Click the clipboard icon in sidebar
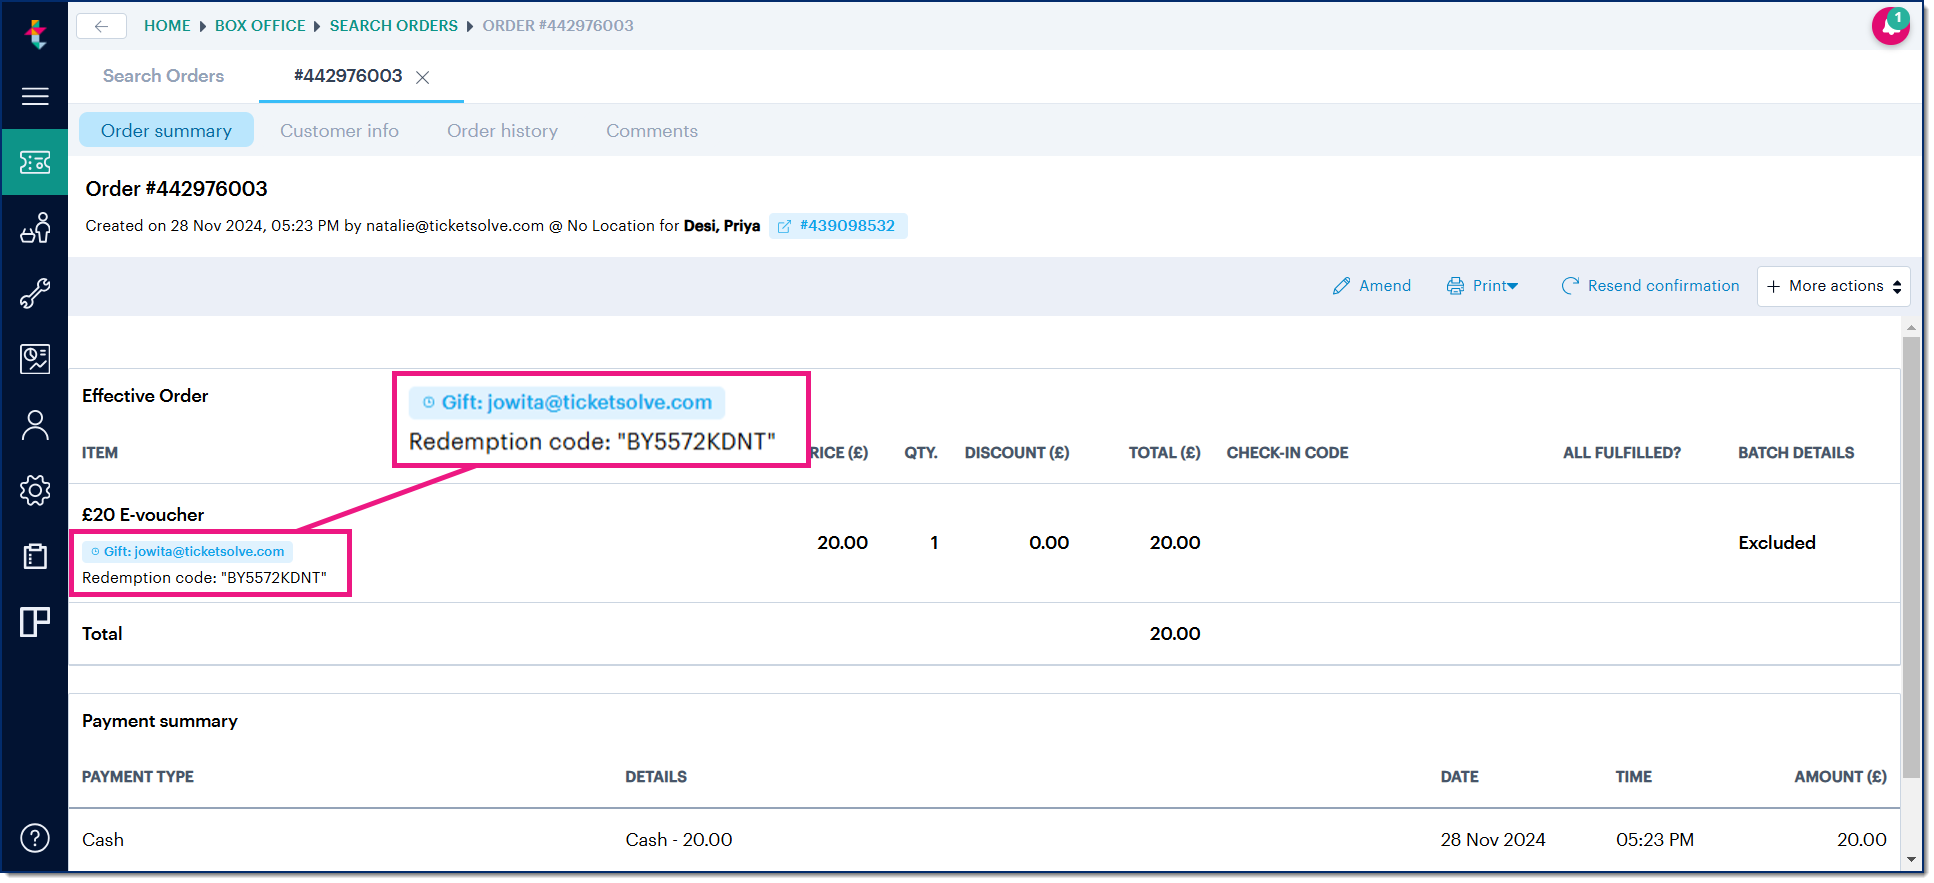The width and height of the screenshot is (1934, 883). tap(35, 556)
